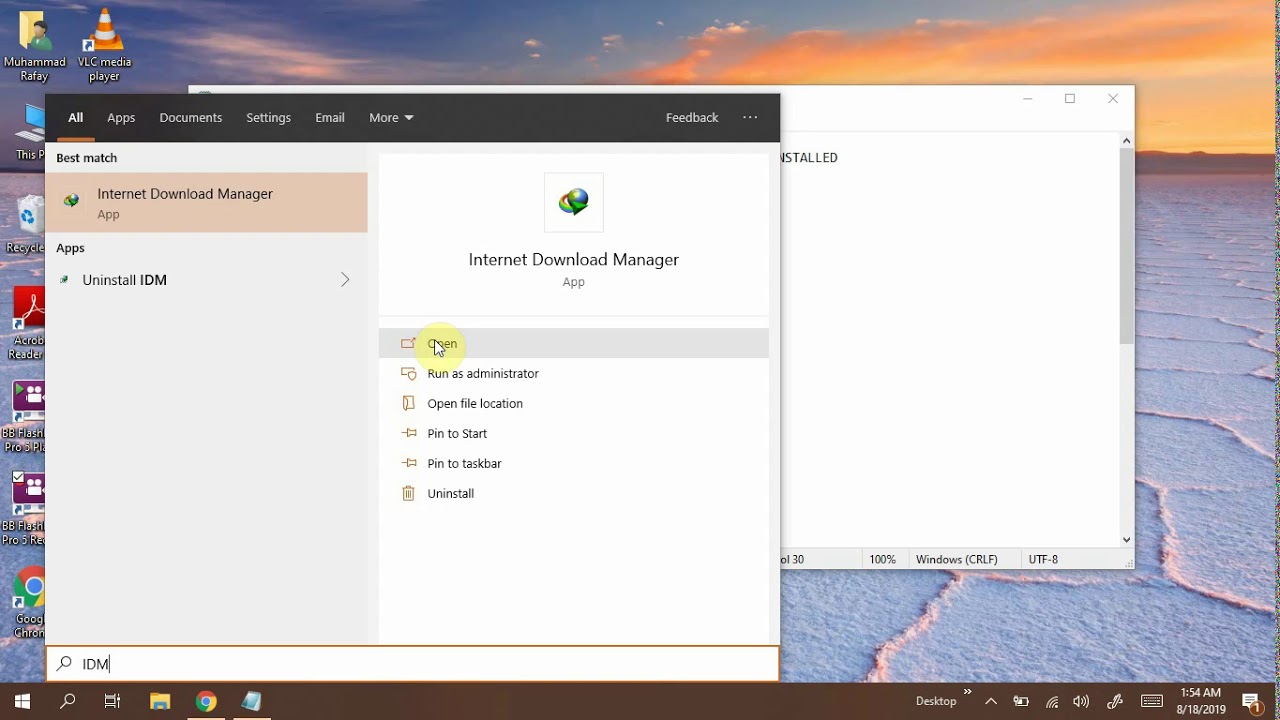
Task: Click the Notepad vertical scrollbar thumb
Action: [x=1126, y=246]
